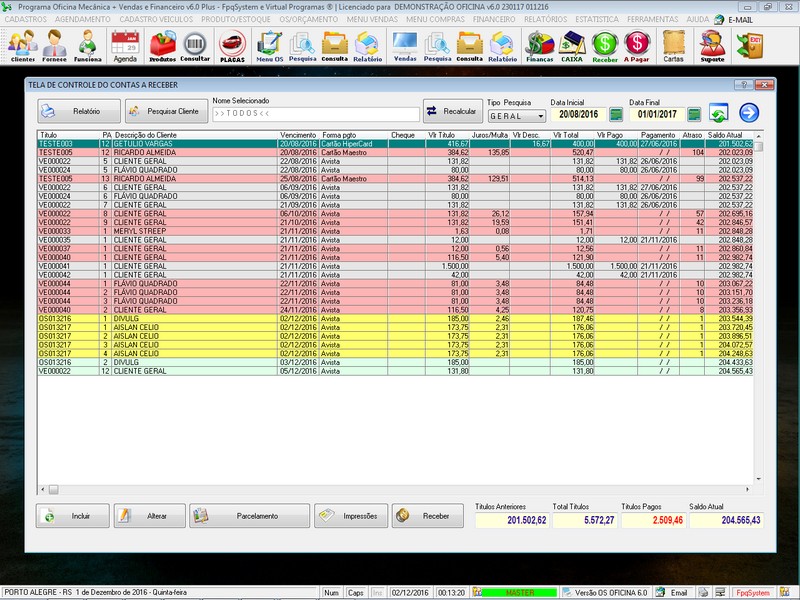The image size is (800, 600).
Task: Click the Vencimento column header
Action: [x=298, y=135]
